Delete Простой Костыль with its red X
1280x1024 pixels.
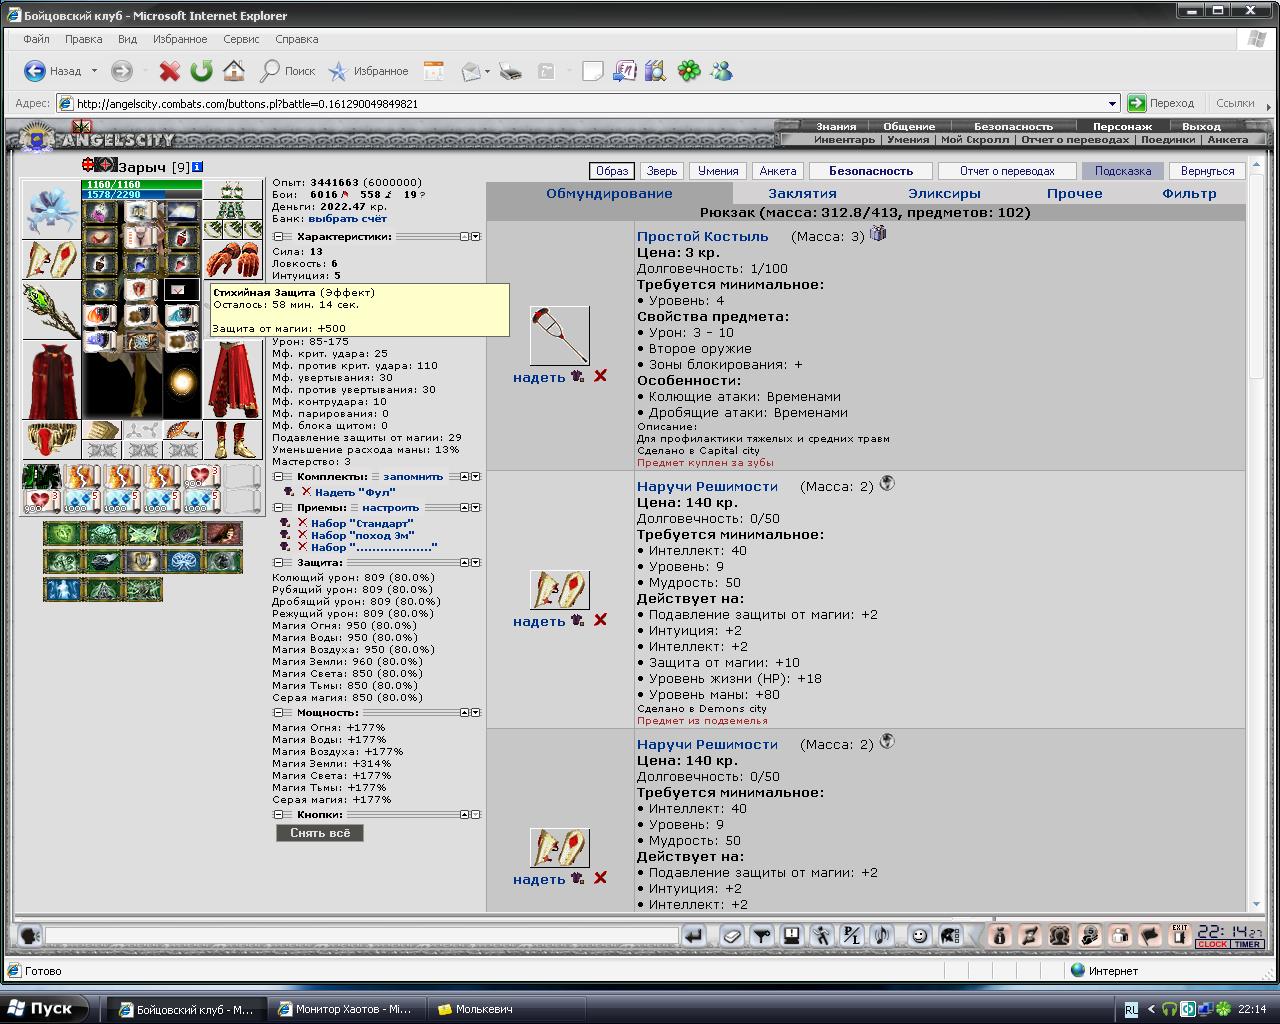(x=600, y=376)
